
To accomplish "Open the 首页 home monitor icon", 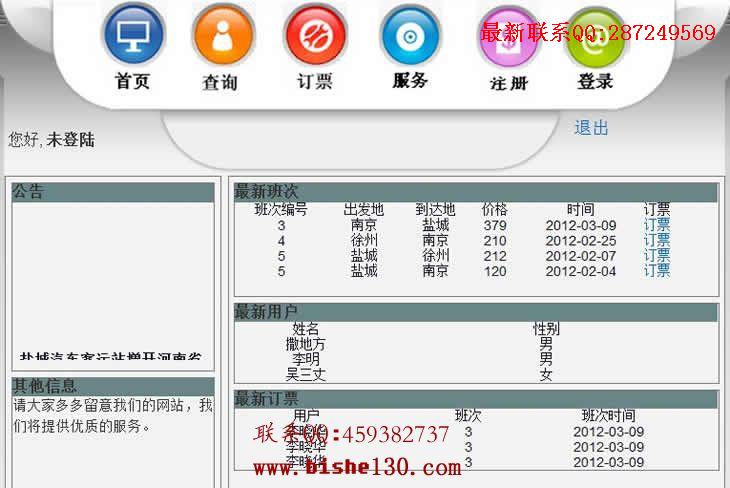I will pyautogui.click(x=134, y=35).
